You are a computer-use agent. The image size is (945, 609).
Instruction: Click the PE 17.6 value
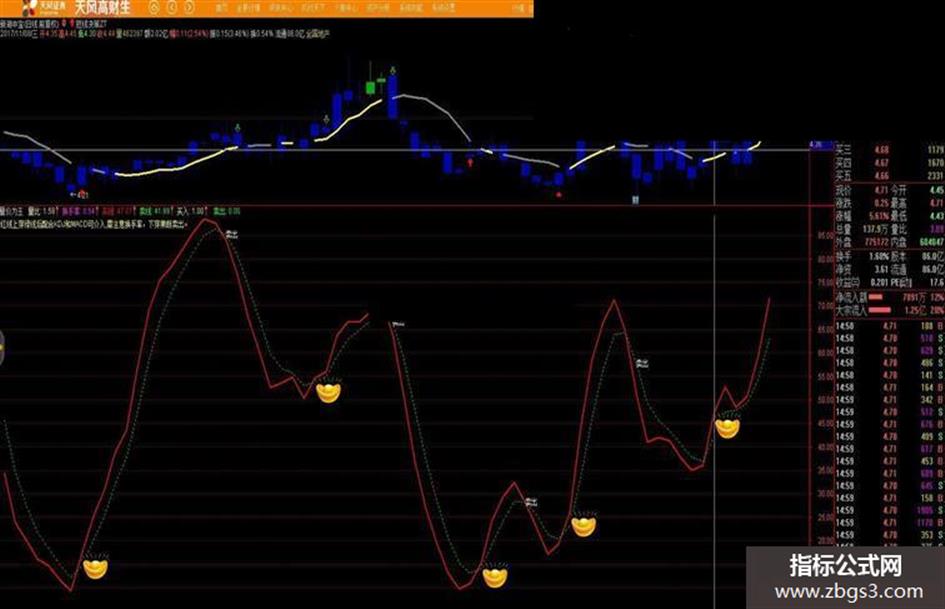937,282
